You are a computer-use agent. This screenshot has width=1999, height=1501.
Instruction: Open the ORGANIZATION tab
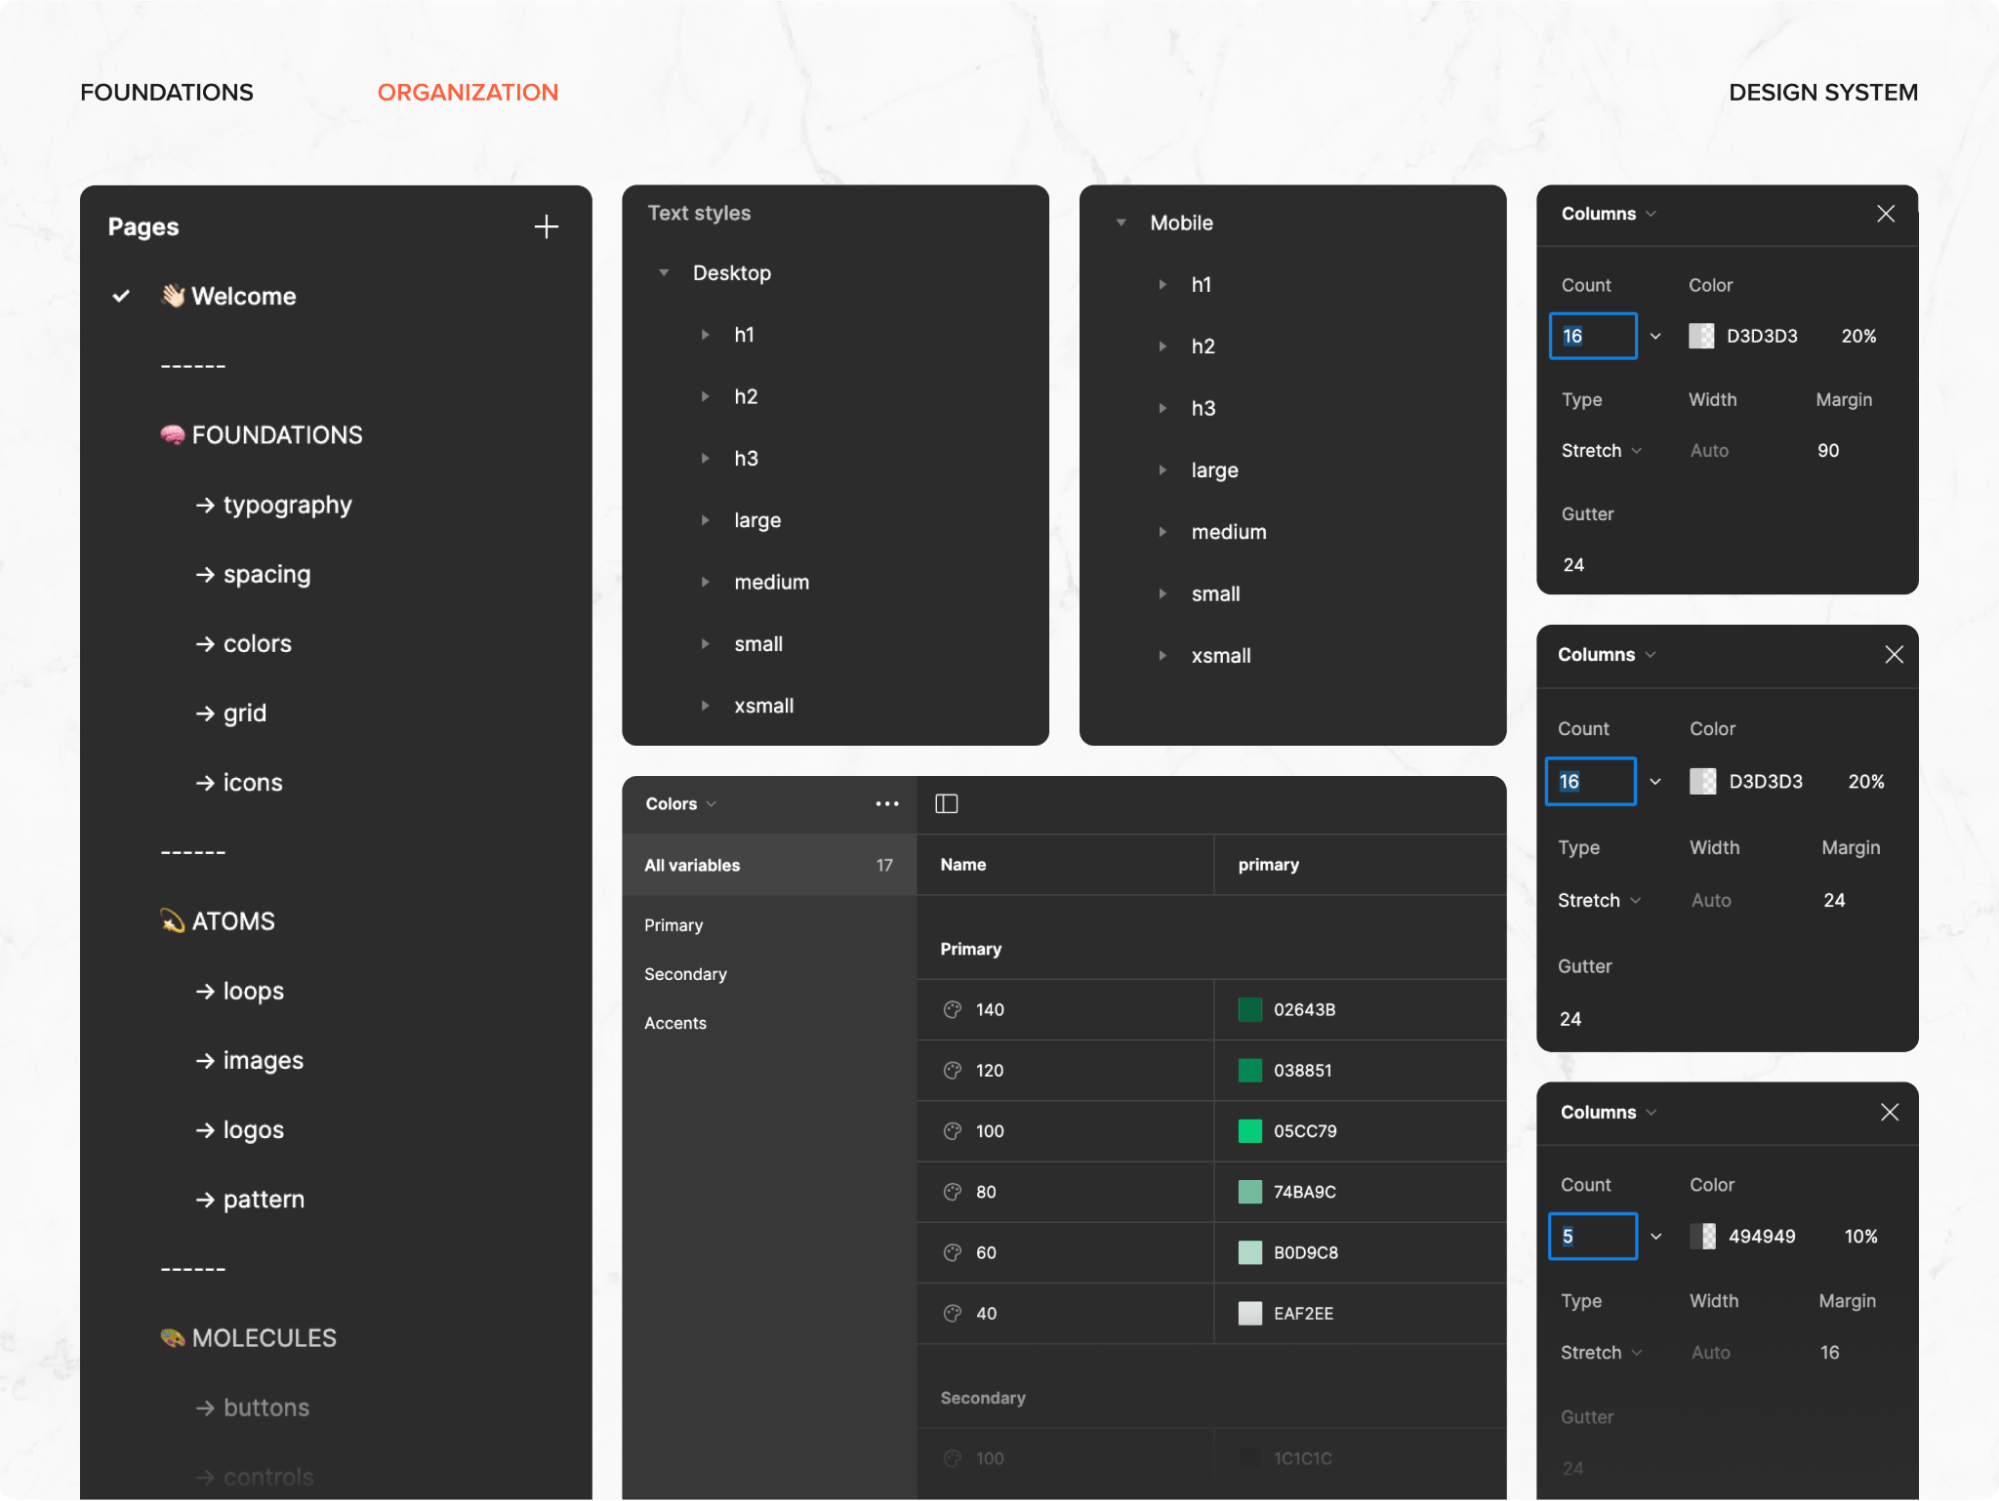tap(468, 92)
